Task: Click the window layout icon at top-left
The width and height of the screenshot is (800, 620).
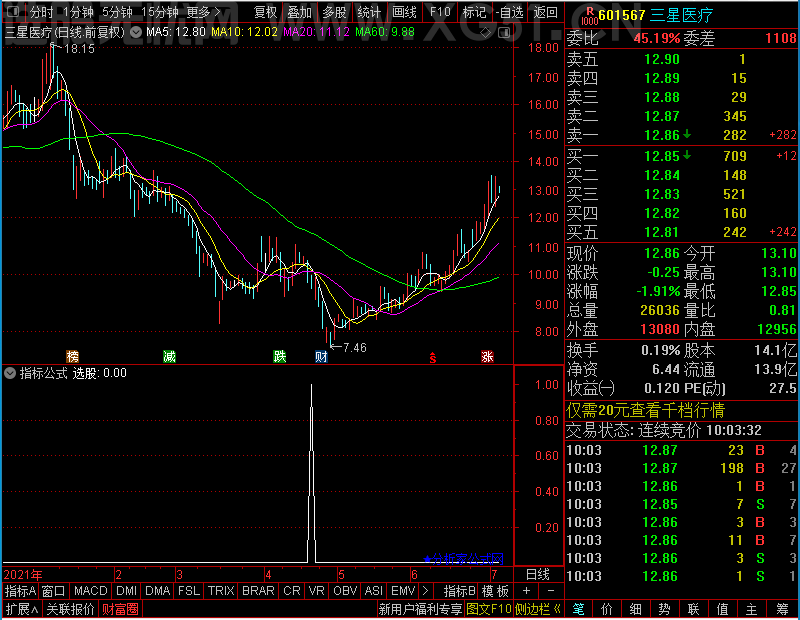Action: click(13, 11)
